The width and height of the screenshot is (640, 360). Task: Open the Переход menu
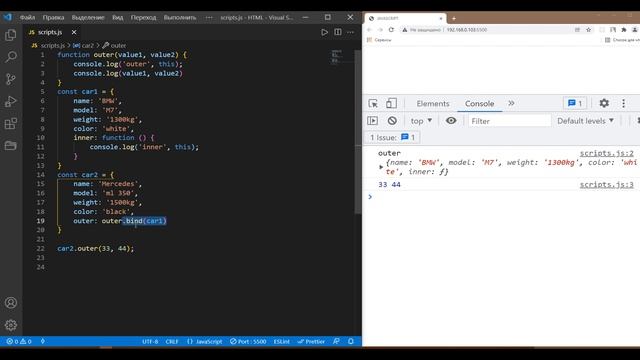tap(143, 18)
